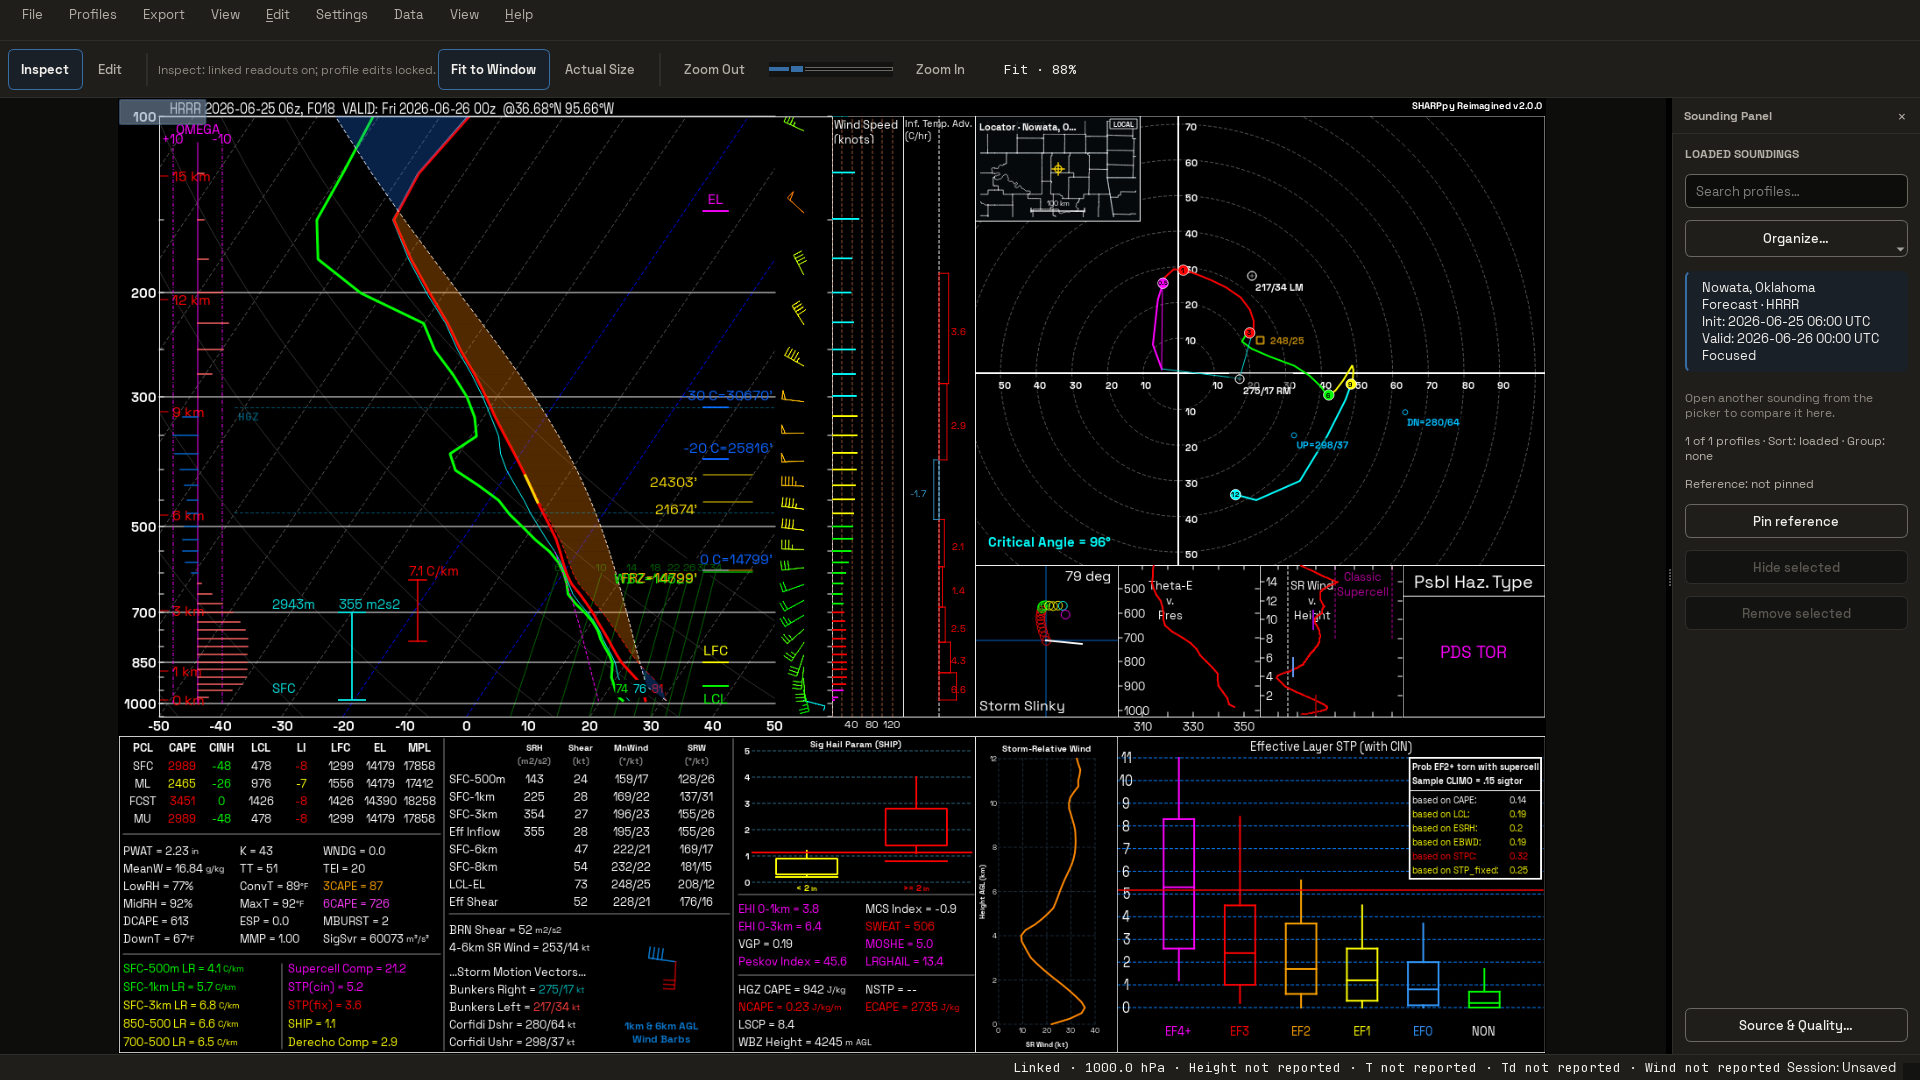Click Hide selected button
The height and width of the screenshot is (1080, 1920).
pyautogui.click(x=1796, y=567)
